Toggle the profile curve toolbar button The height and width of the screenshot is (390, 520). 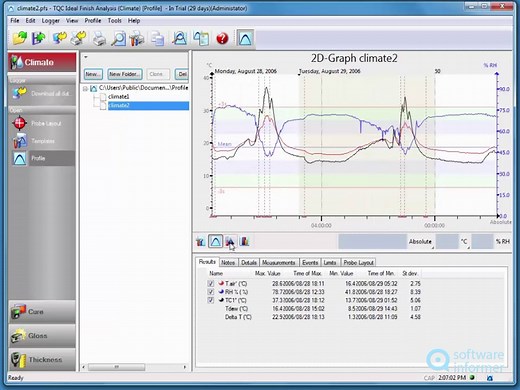(245, 38)
